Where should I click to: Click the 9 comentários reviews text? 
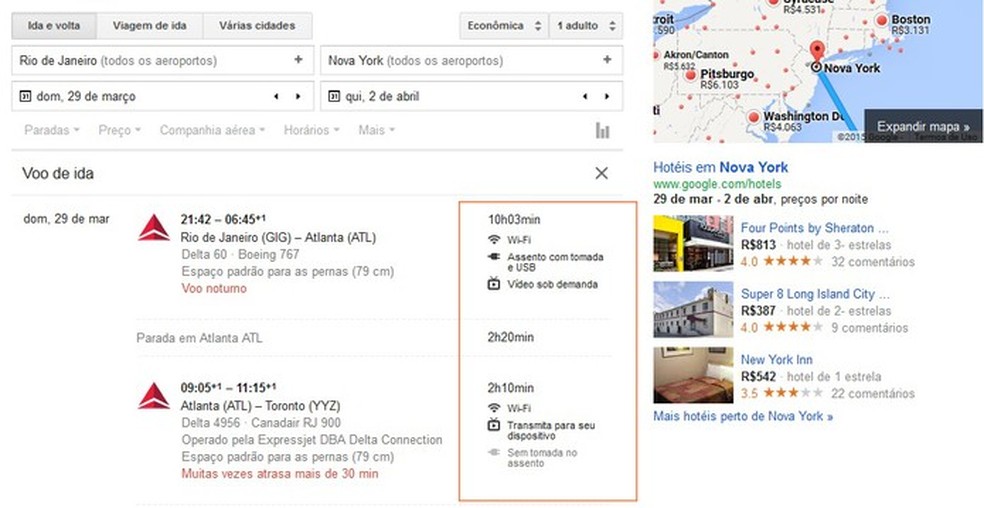point(869,328)
